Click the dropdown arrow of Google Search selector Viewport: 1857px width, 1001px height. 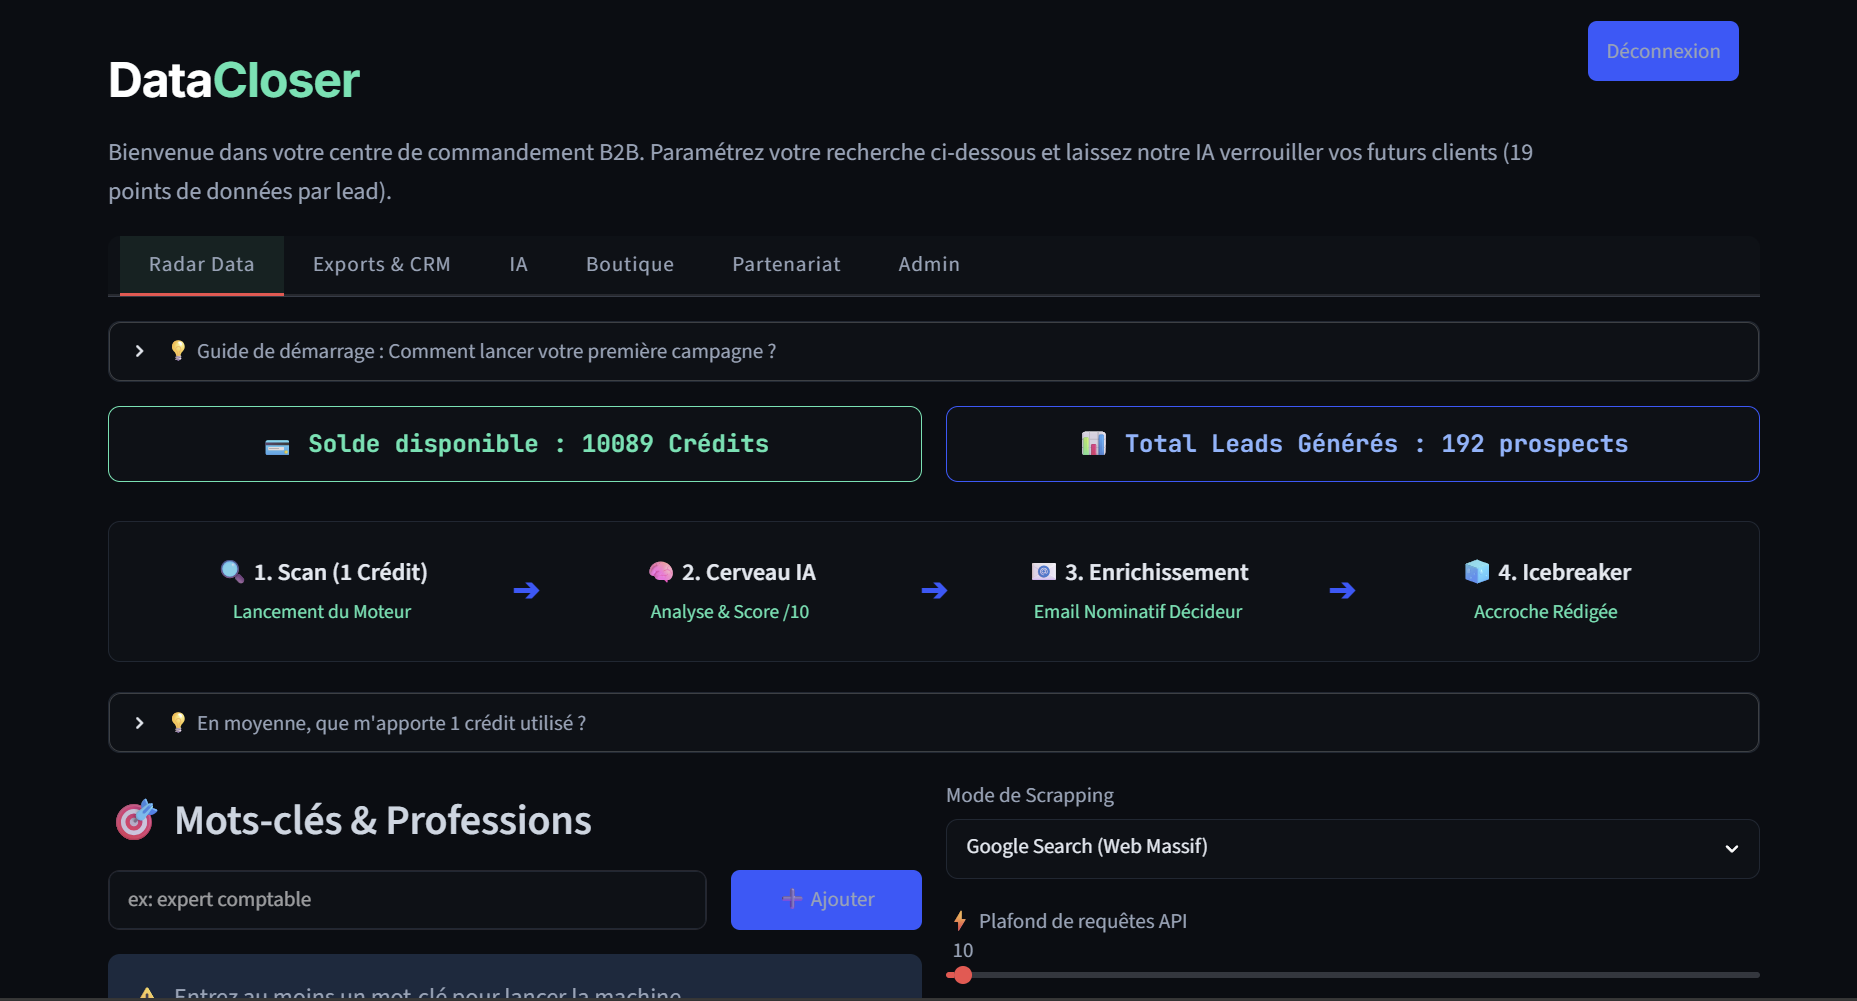(x=1732, y=849)
